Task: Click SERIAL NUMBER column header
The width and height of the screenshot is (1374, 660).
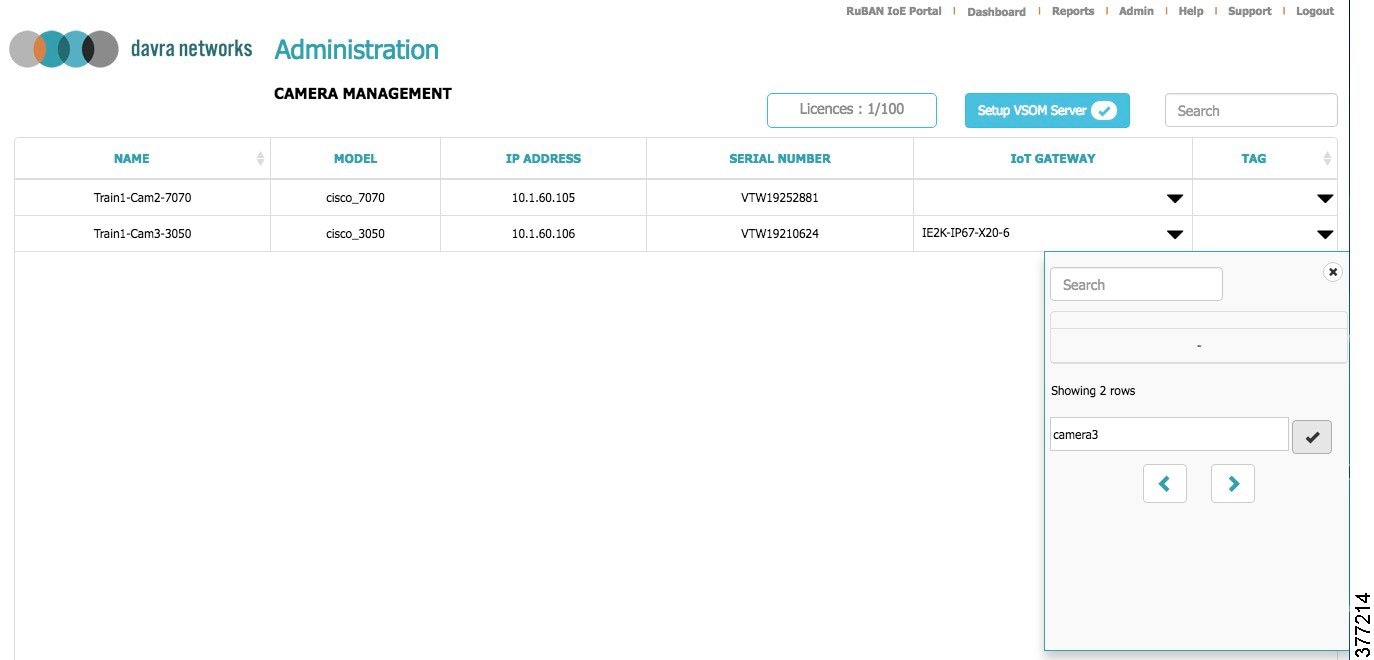Action: pos(780,158)
